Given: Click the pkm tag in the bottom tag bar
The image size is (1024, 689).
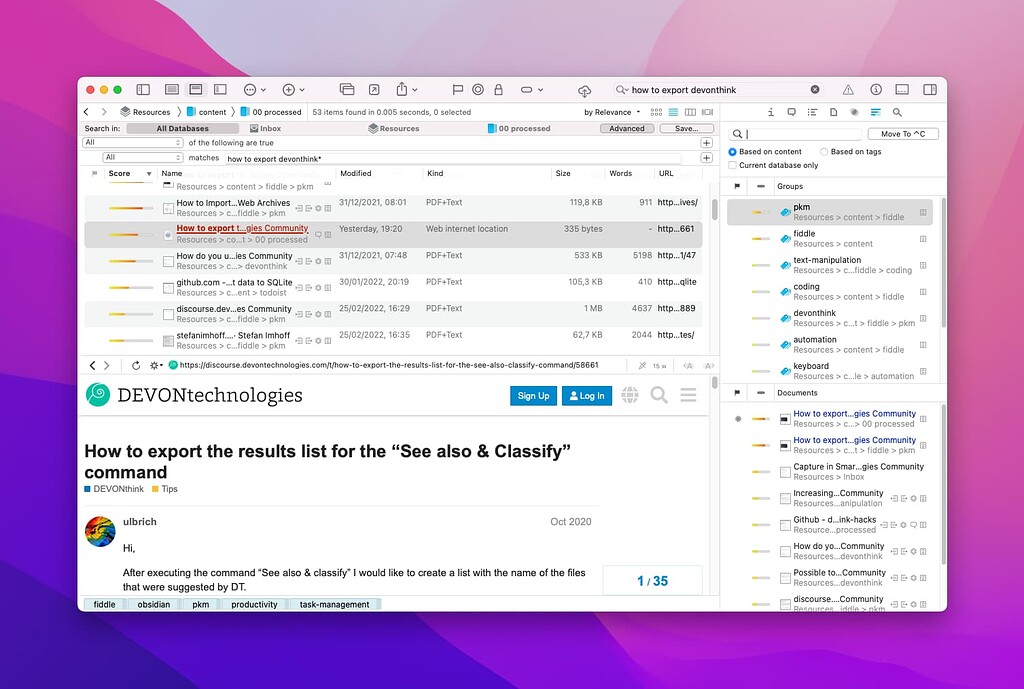Looking at the screenshot, I should pos(200,604).
